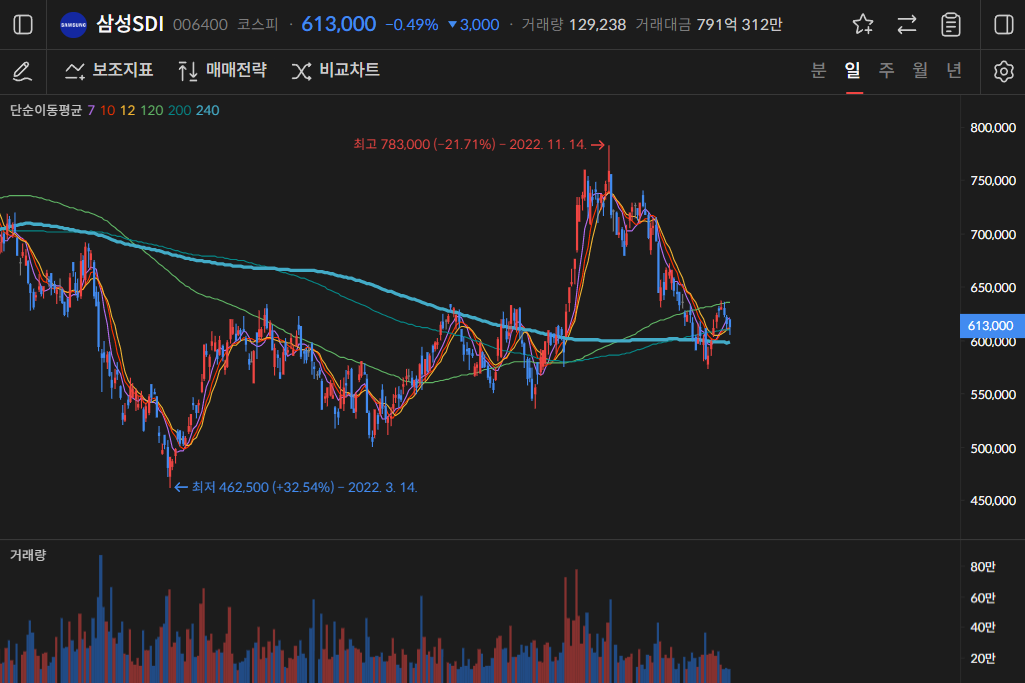Click the 최저 462,500 low annotation
Image resolution: width=1025 pixels, height=683 pixels.
click(x=296, y=488)
